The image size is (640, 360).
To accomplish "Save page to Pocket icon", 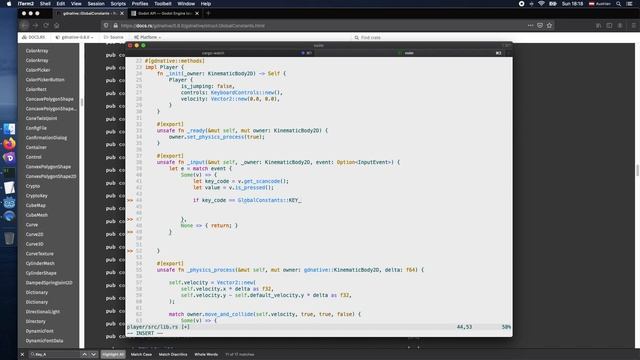I will 540,25.
